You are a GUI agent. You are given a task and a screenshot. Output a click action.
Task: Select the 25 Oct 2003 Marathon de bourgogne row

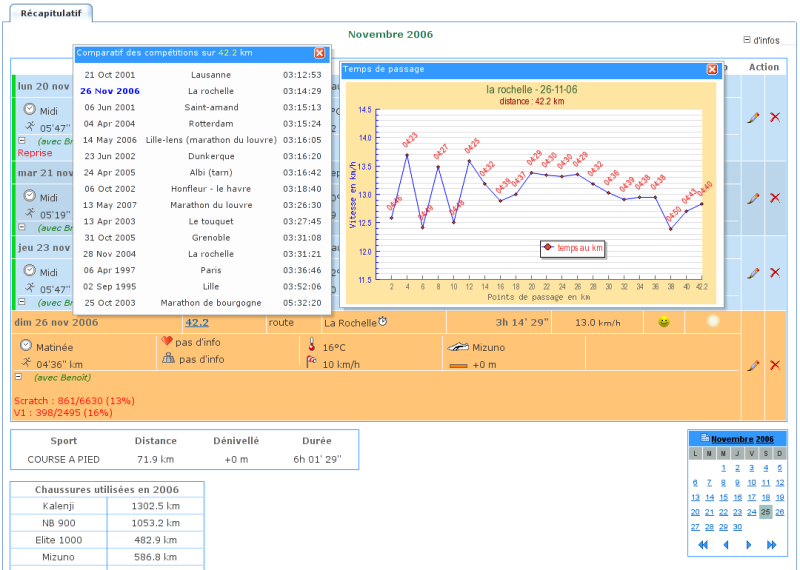(203, 303)
